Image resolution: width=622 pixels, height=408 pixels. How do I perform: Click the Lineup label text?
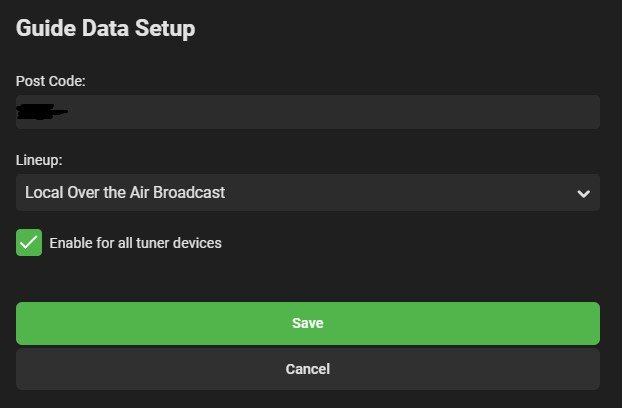click(40, 159)
